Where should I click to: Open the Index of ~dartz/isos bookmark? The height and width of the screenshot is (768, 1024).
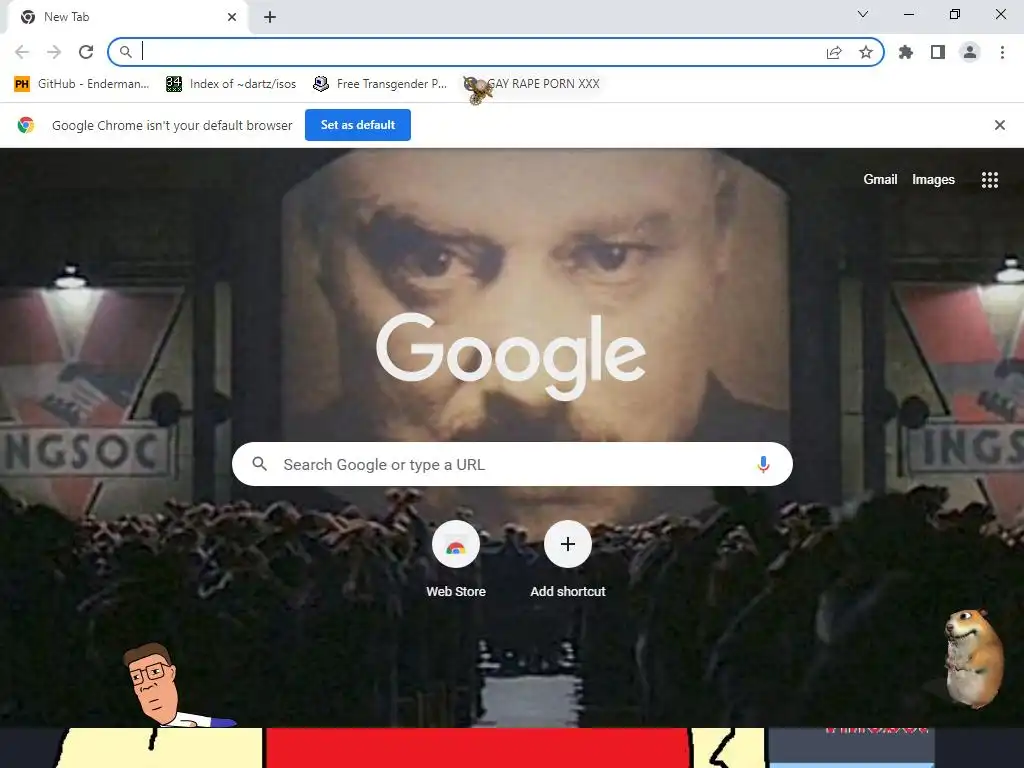[x=231, y=84]
